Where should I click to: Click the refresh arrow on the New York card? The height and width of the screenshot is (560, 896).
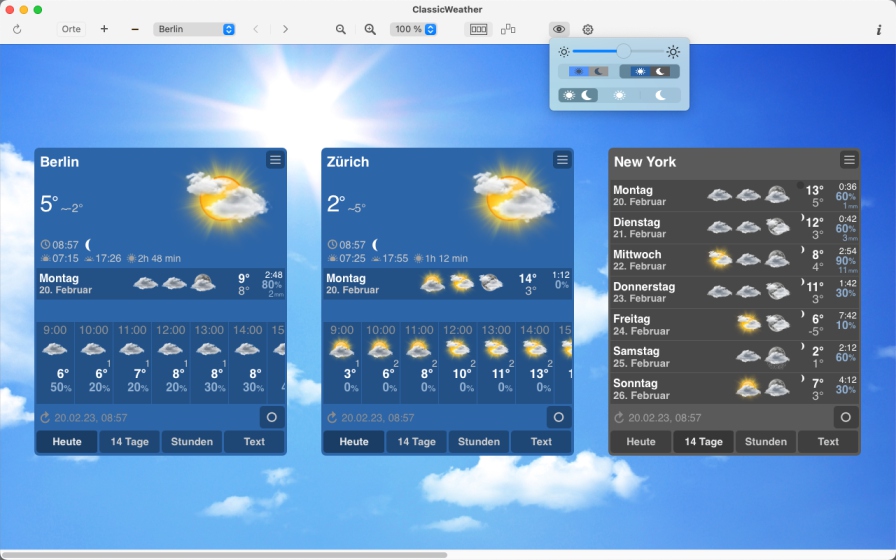[619, 418]
